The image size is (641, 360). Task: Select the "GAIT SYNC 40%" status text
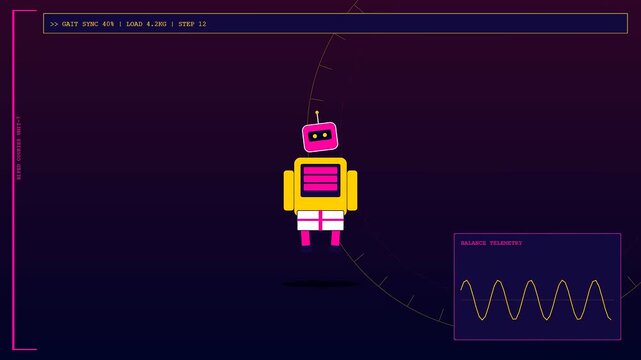tap(88, 24)
